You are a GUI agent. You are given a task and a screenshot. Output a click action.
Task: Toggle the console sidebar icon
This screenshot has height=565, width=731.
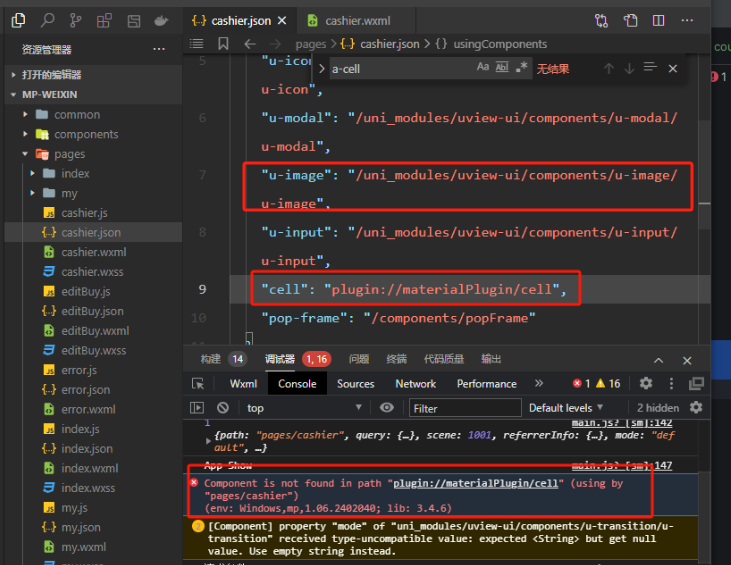tap(197, 408)
